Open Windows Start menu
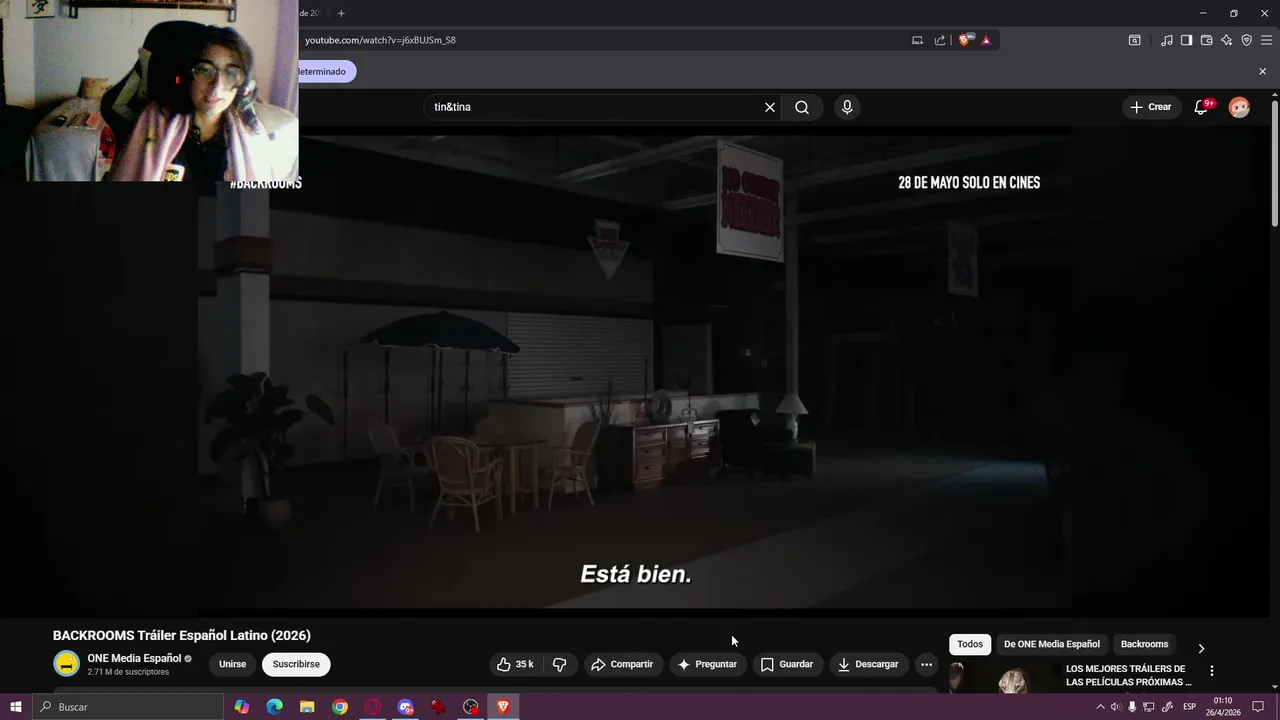Image resolution: width=1280 pixels, height=720 pixels. point(15,707)
